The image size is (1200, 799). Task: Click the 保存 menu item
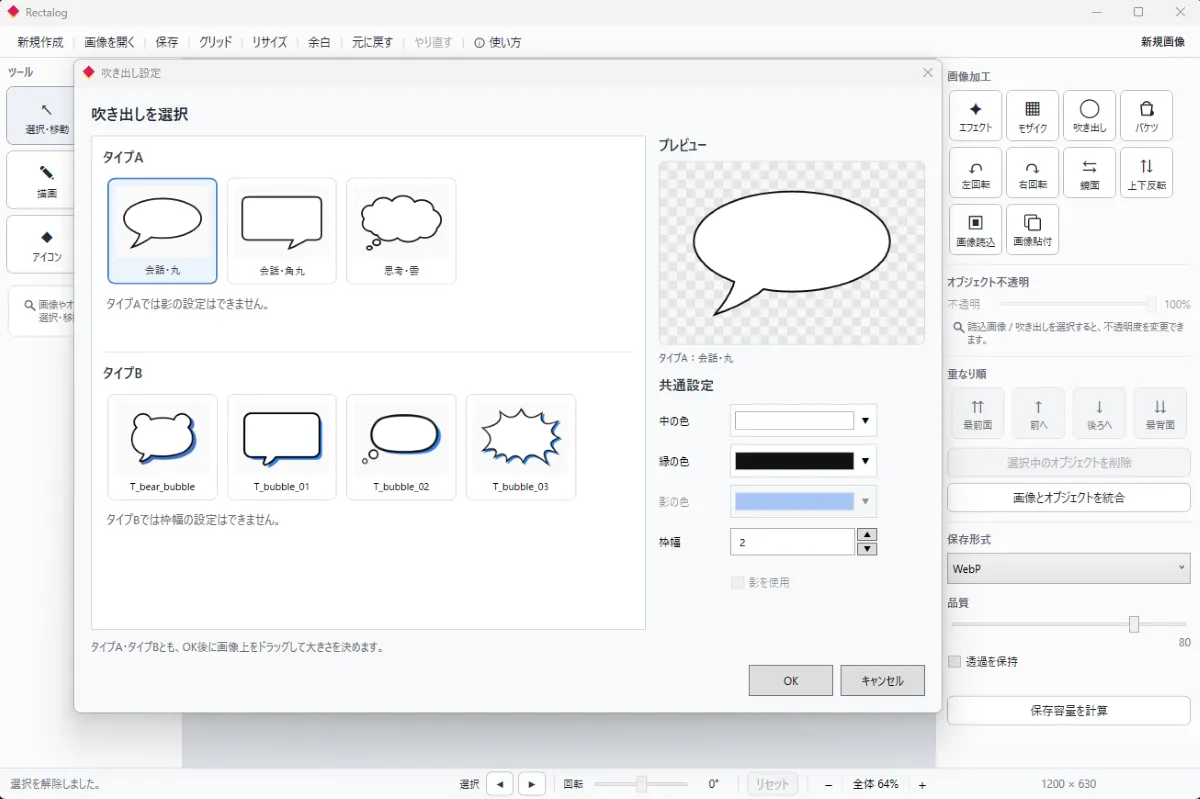point(167,42)
